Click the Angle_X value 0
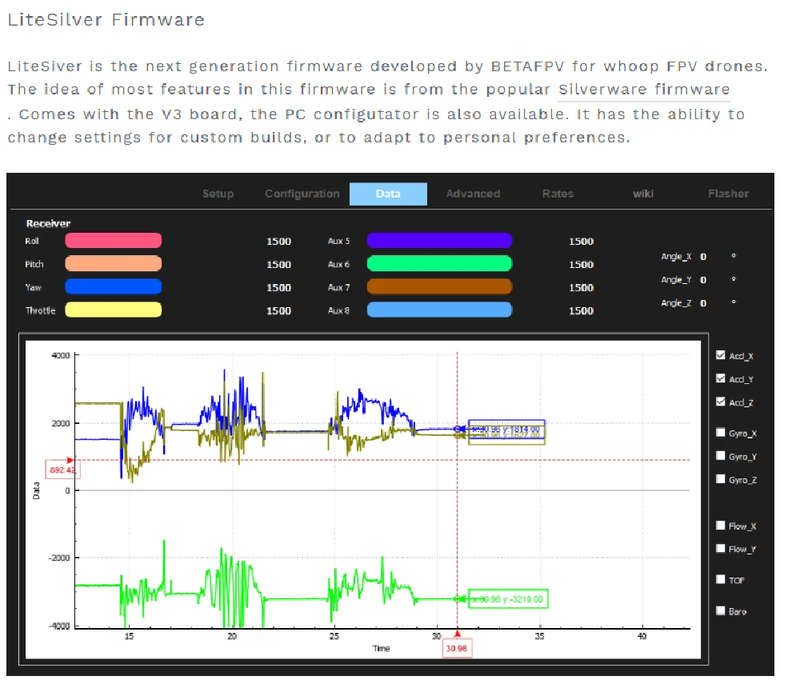The width and height of the screenshot is (800, 684). pos(703,257)
